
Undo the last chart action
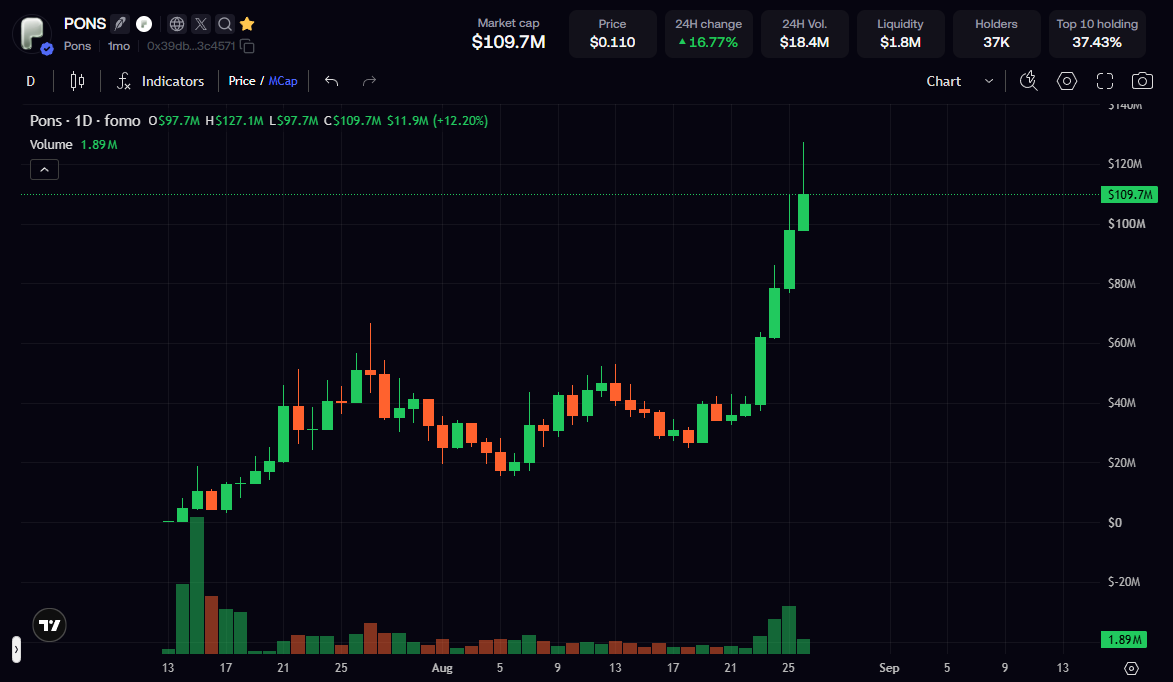(x=331, y=81)
